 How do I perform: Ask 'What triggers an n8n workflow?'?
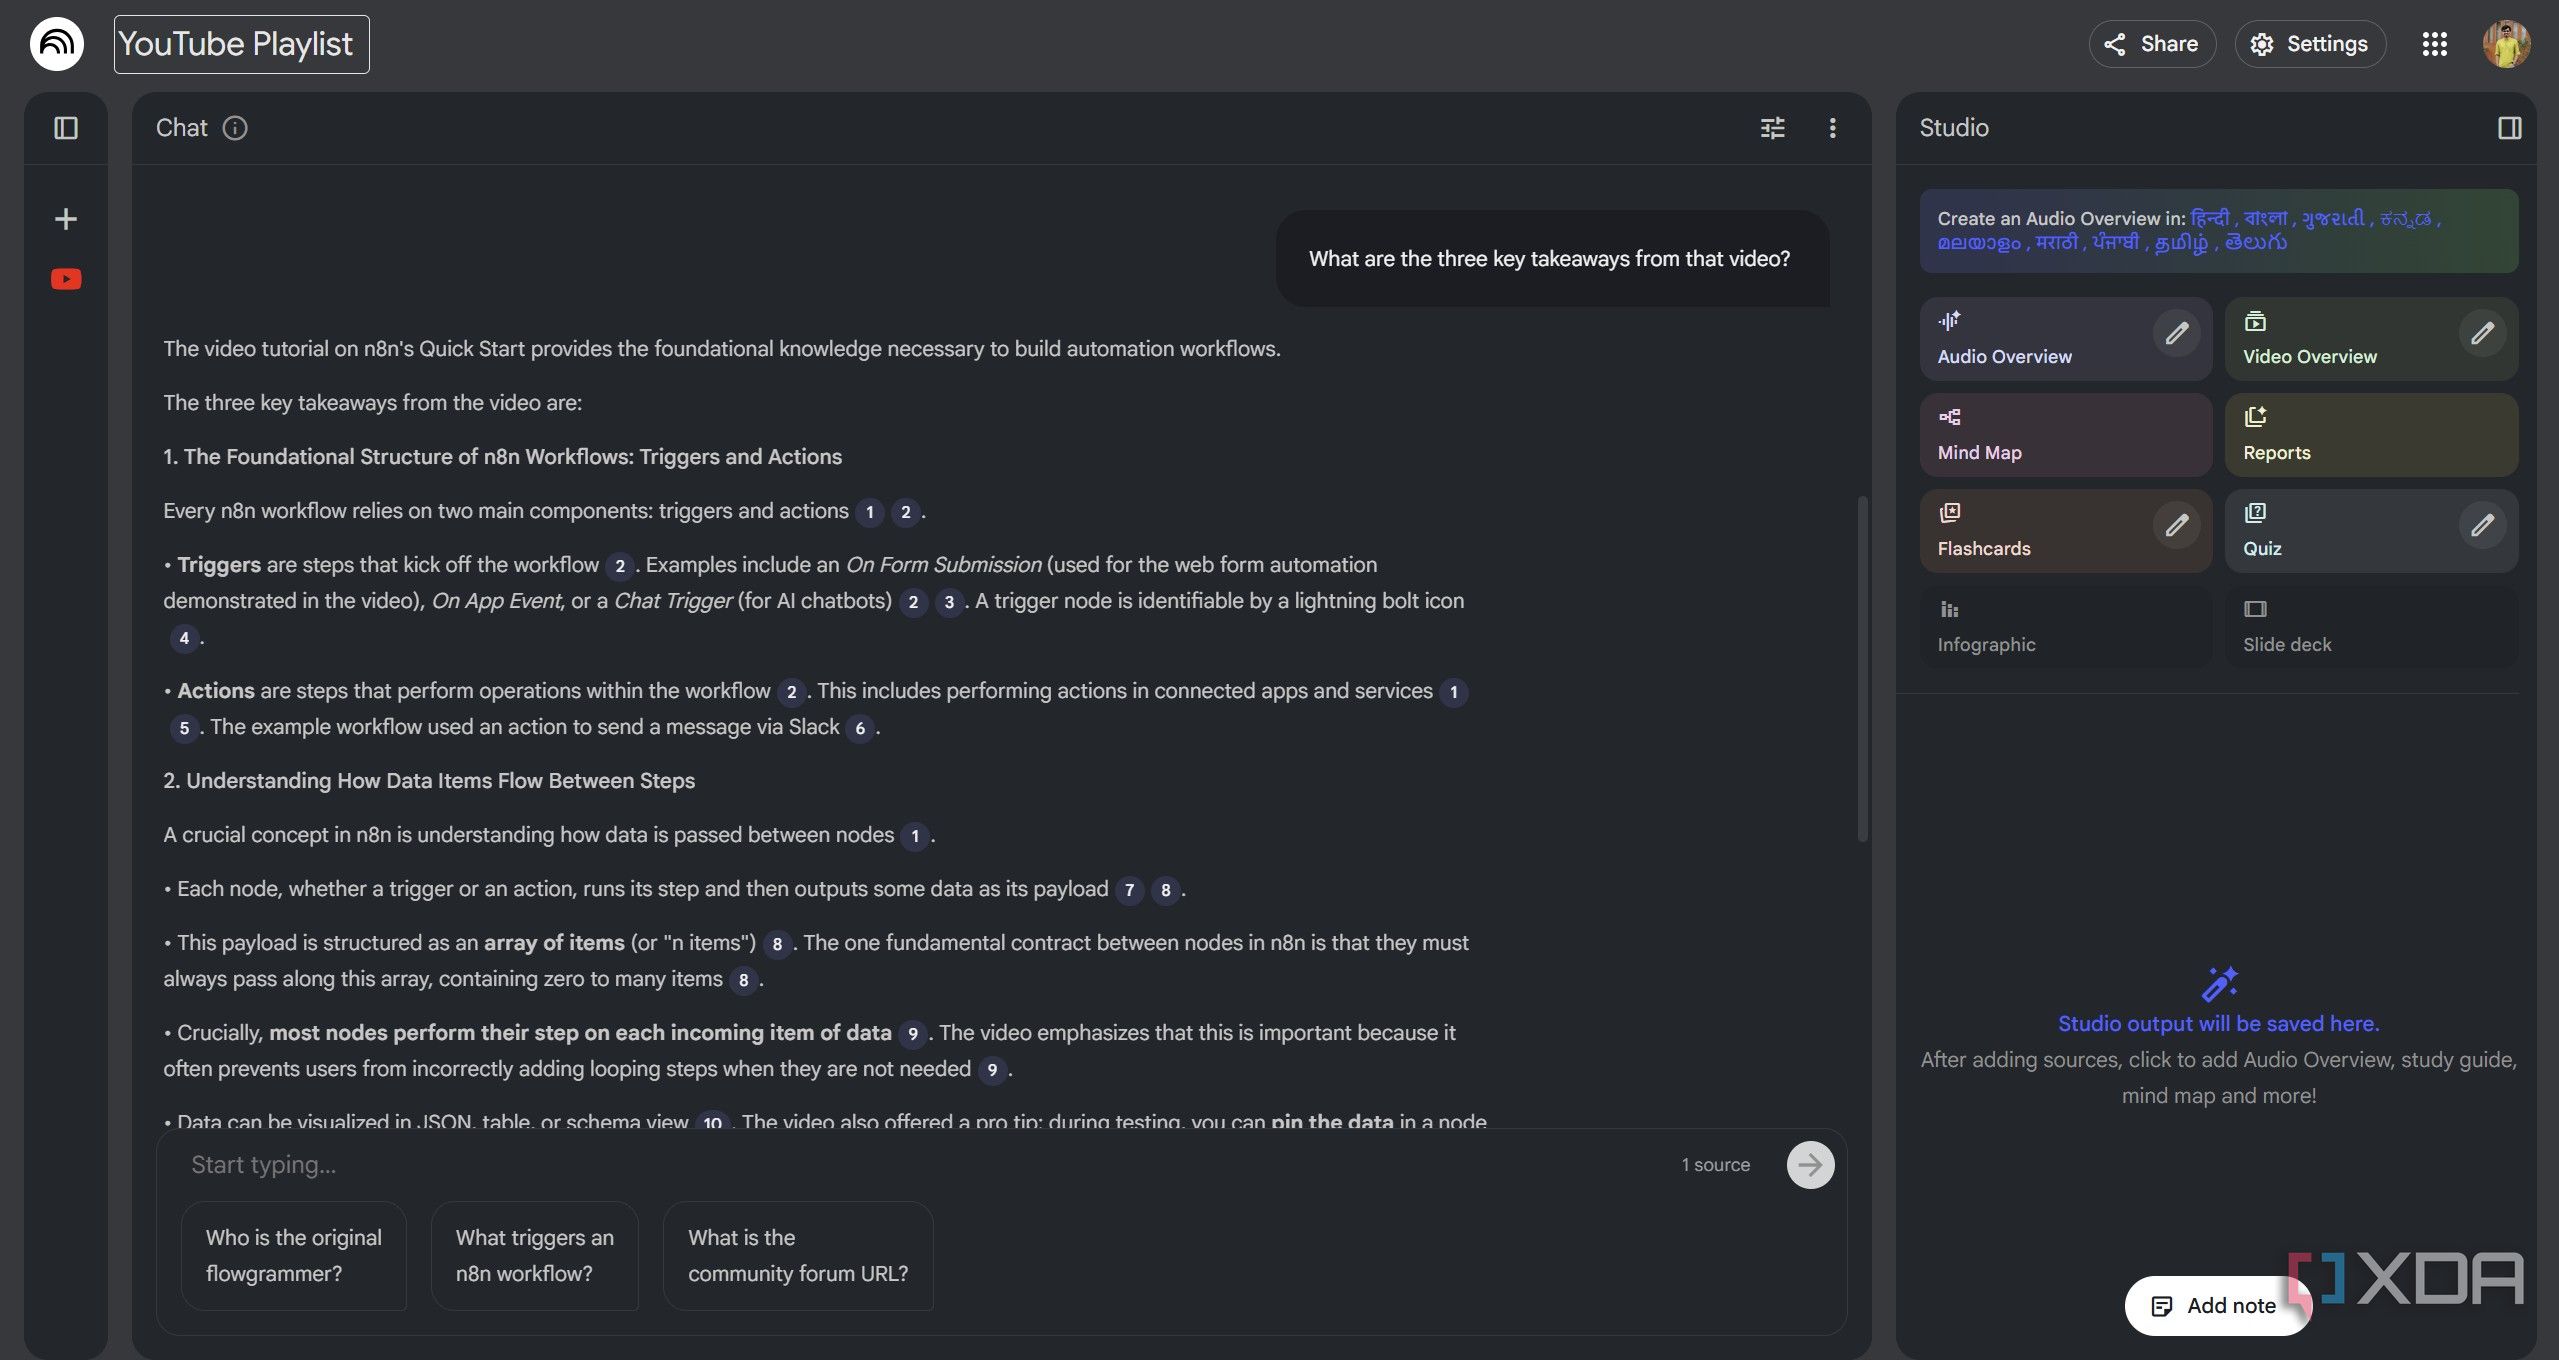tap(534, 1255)
